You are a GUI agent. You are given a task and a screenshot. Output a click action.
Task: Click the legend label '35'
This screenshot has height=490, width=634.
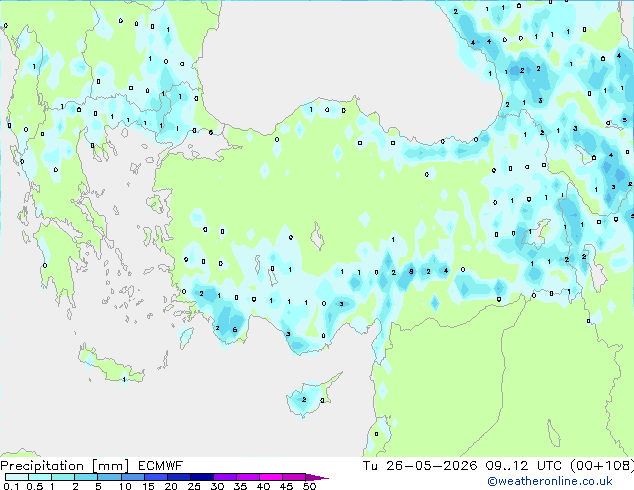240,486
